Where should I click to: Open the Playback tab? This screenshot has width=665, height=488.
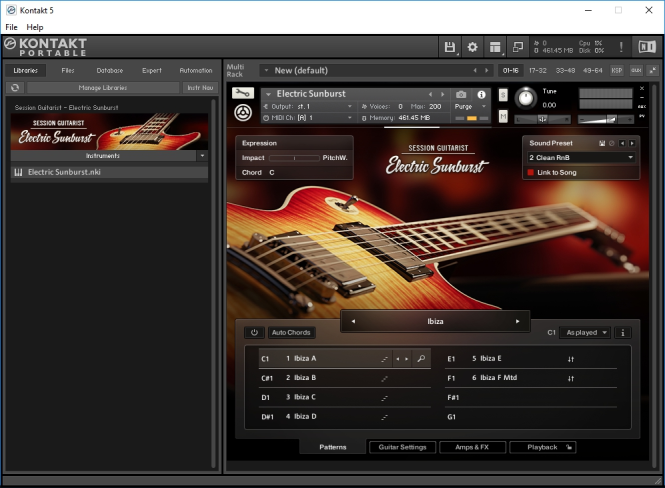coord(542,447)
